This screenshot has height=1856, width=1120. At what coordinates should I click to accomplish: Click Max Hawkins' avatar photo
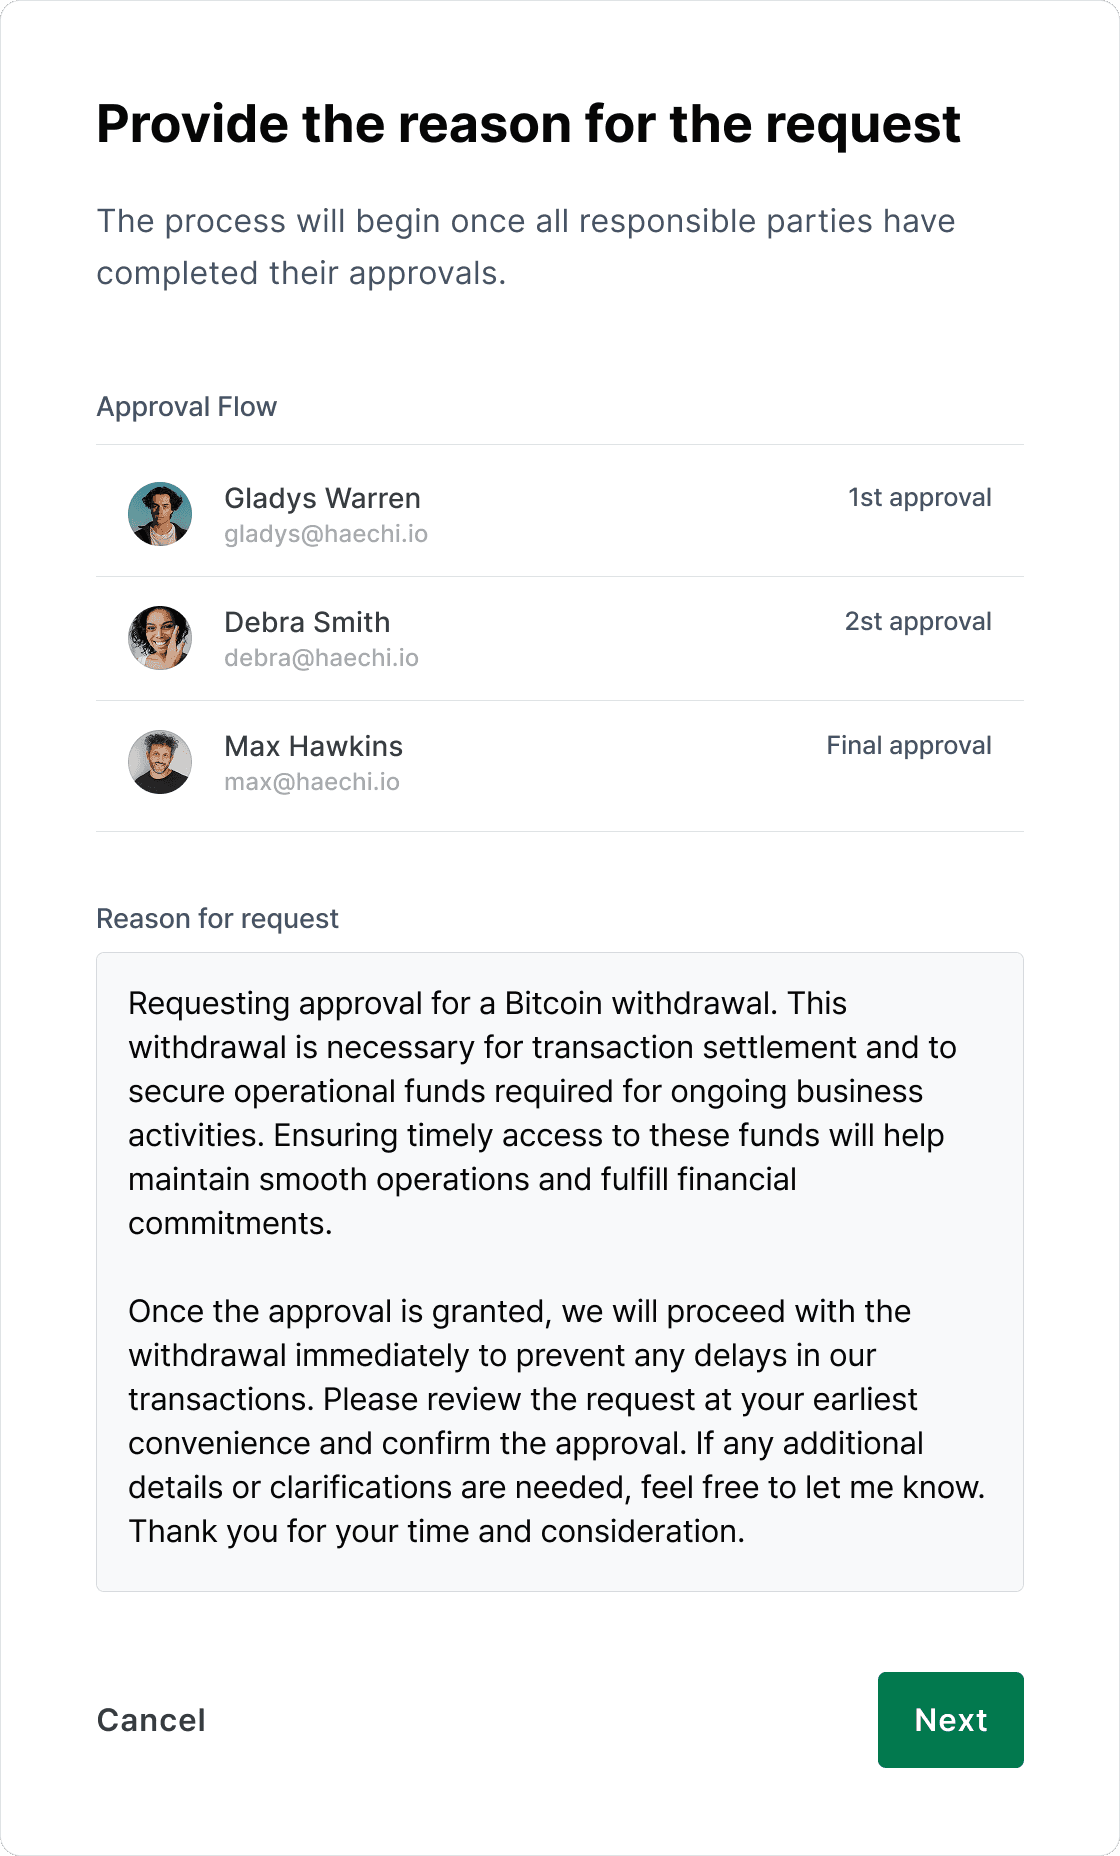coord(160,762)
